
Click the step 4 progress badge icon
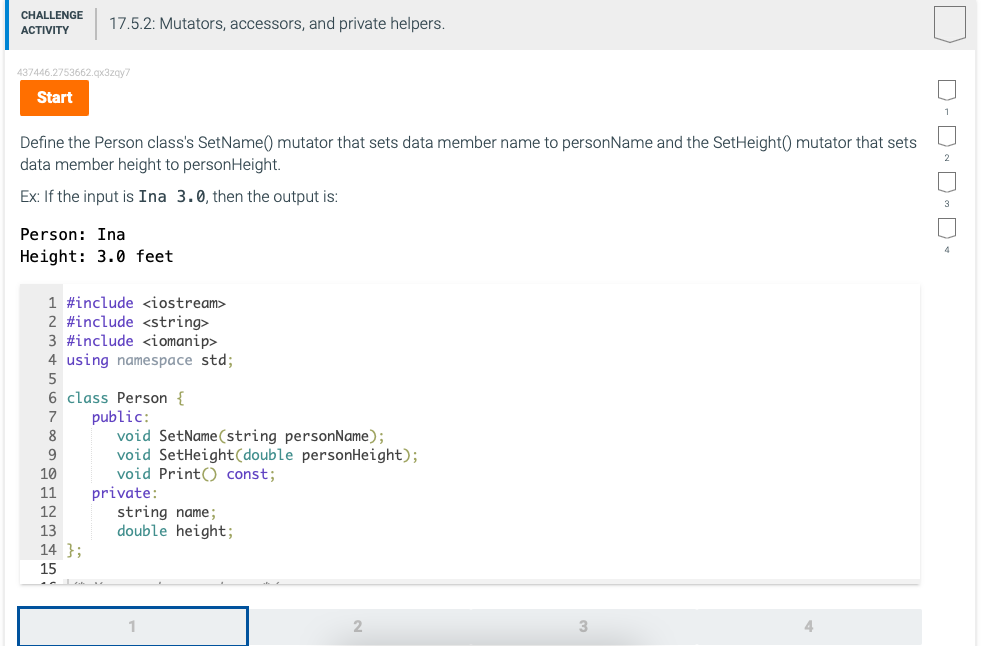[x=946, y=228]
